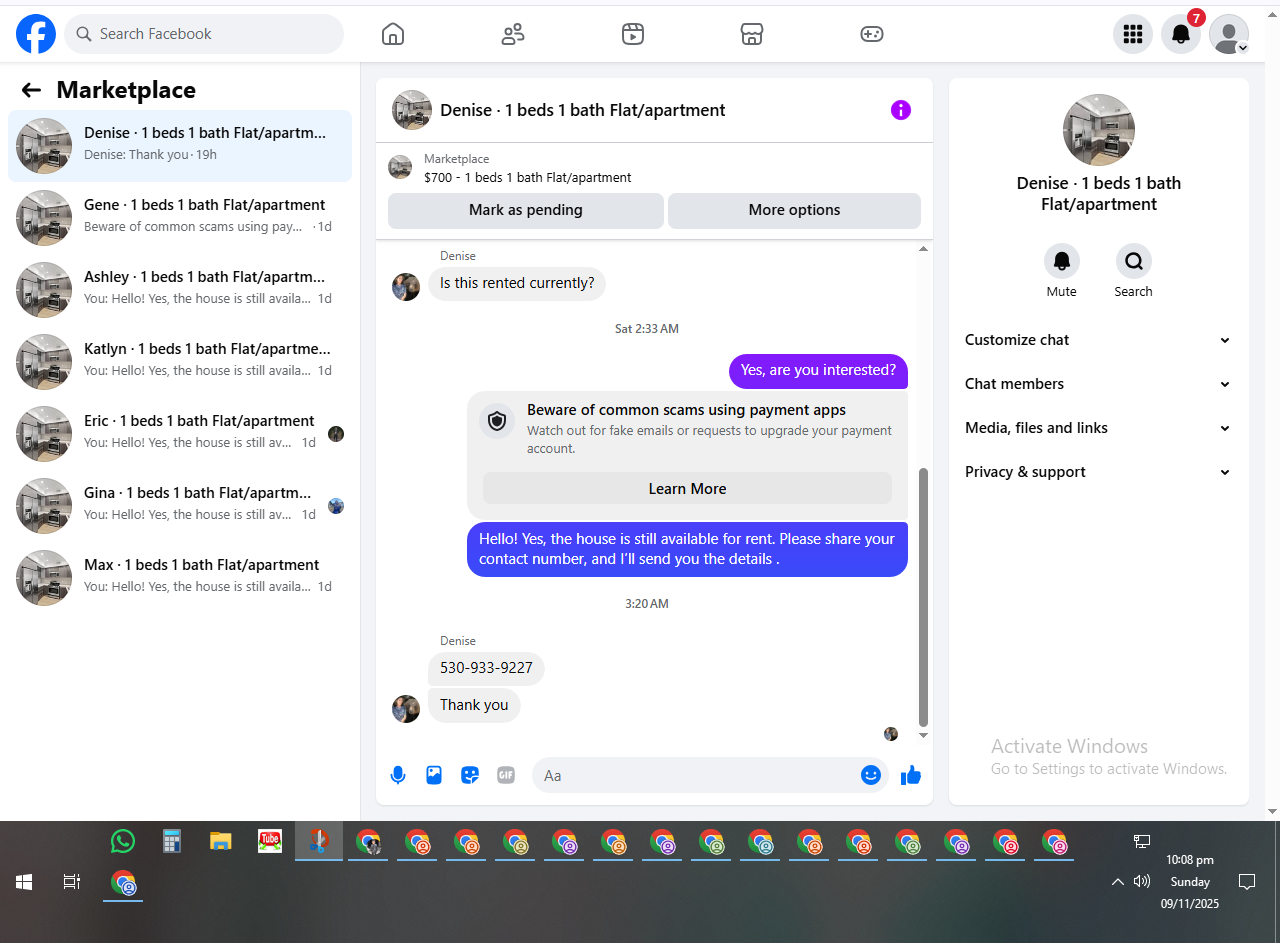Click the chat scrollbar up arrow
The width and height of the screenshot is (1280, 943).
coord(923,248)
